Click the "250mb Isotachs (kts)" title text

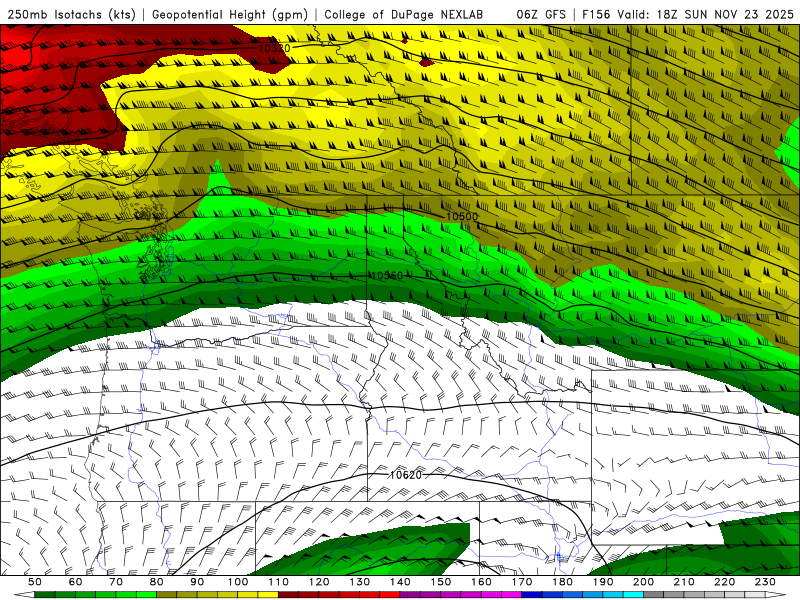coord(72,15)
